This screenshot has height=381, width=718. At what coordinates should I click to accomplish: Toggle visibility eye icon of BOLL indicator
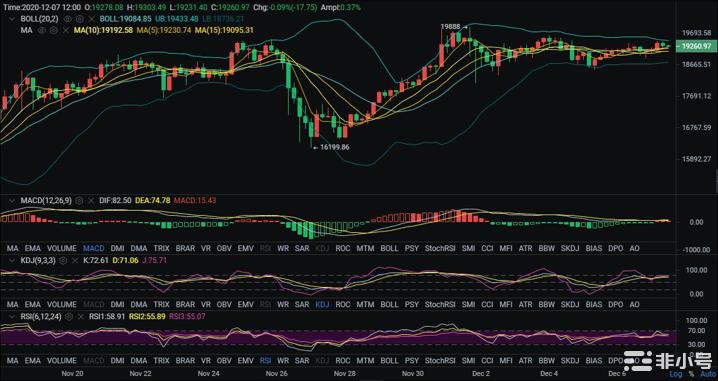67,19
